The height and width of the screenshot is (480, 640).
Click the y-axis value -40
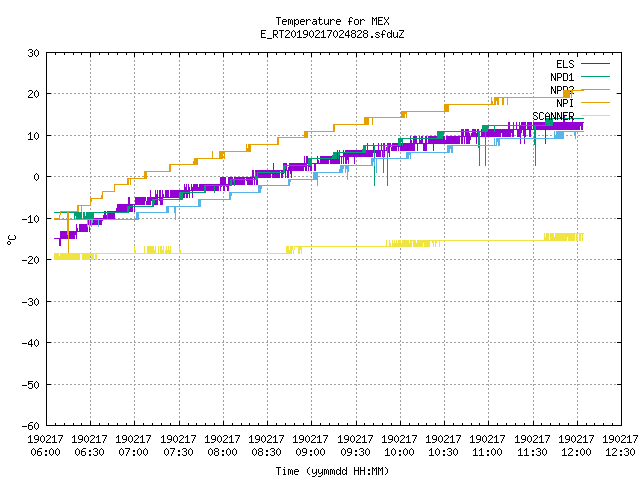pyautogui.click(x=31, y=343)
